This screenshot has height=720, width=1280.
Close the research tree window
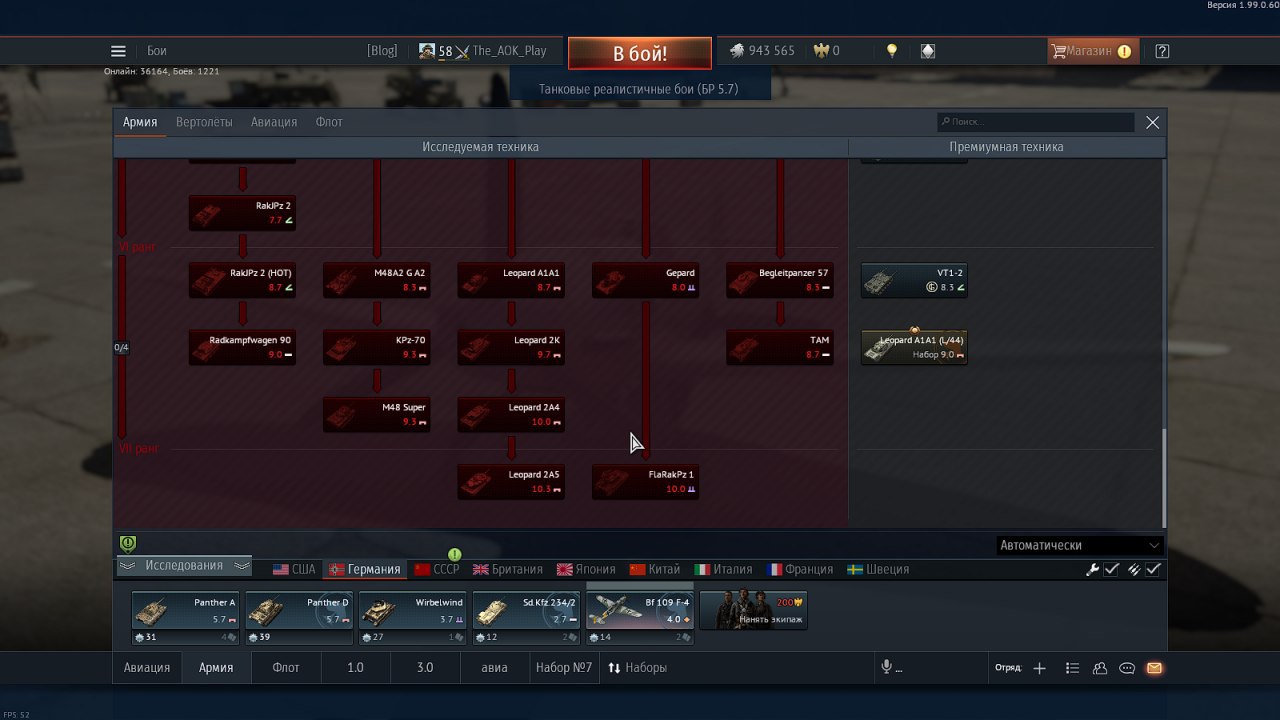pos(1152,122)
